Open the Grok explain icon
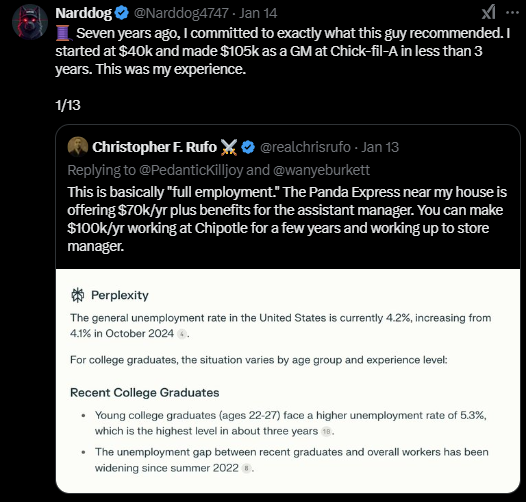This screenshot has width=526, height=502. [x=488, y=12]
